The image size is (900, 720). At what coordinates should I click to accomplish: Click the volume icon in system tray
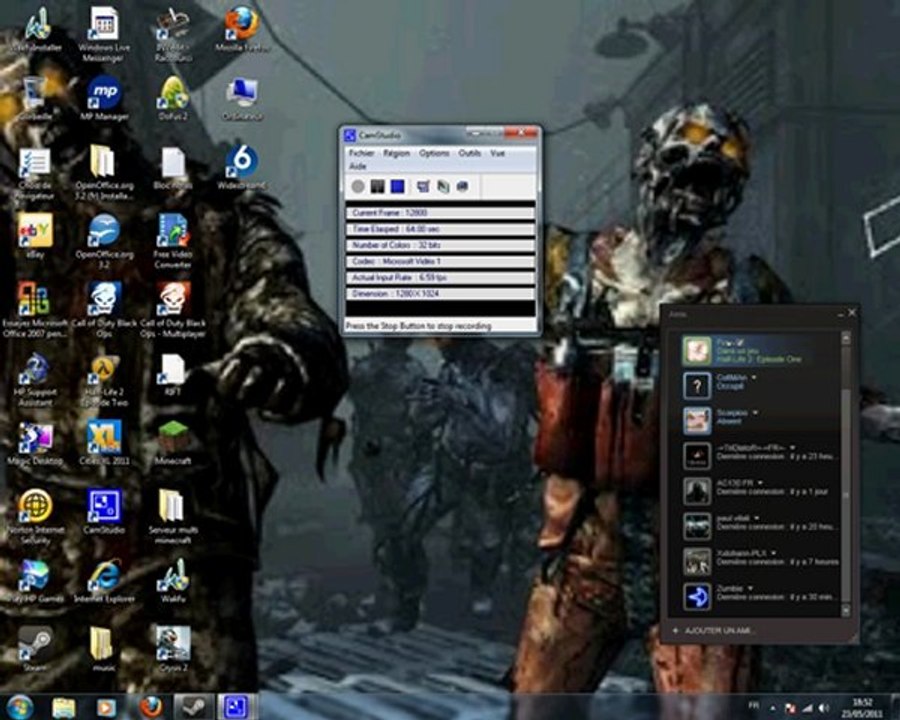click(824, 709)
